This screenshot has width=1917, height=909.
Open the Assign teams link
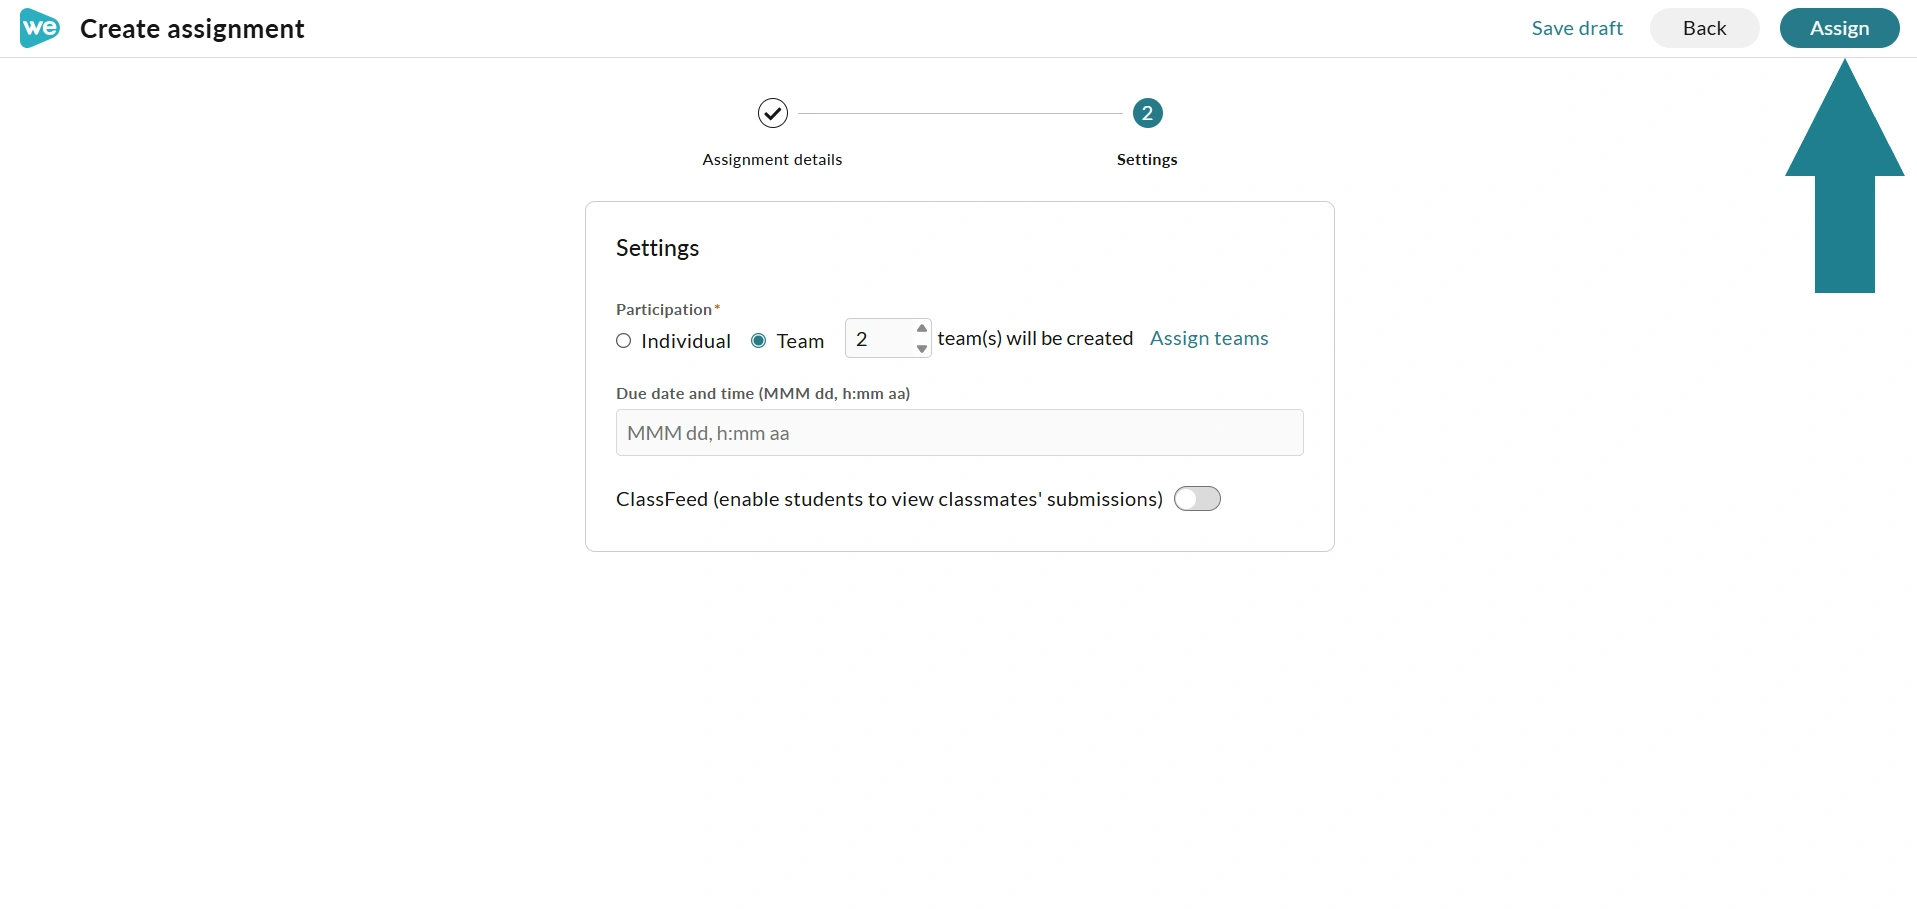(1209, 339)
